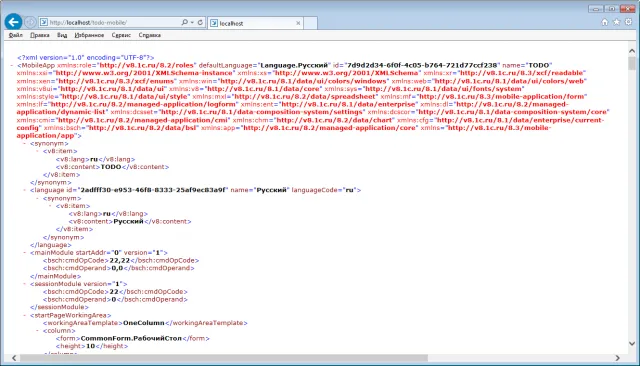The height and width of the screenshot is (366, 640).
Task: Open the Tools gear icon
Action: pyautogui.click(x=629, y=22)
